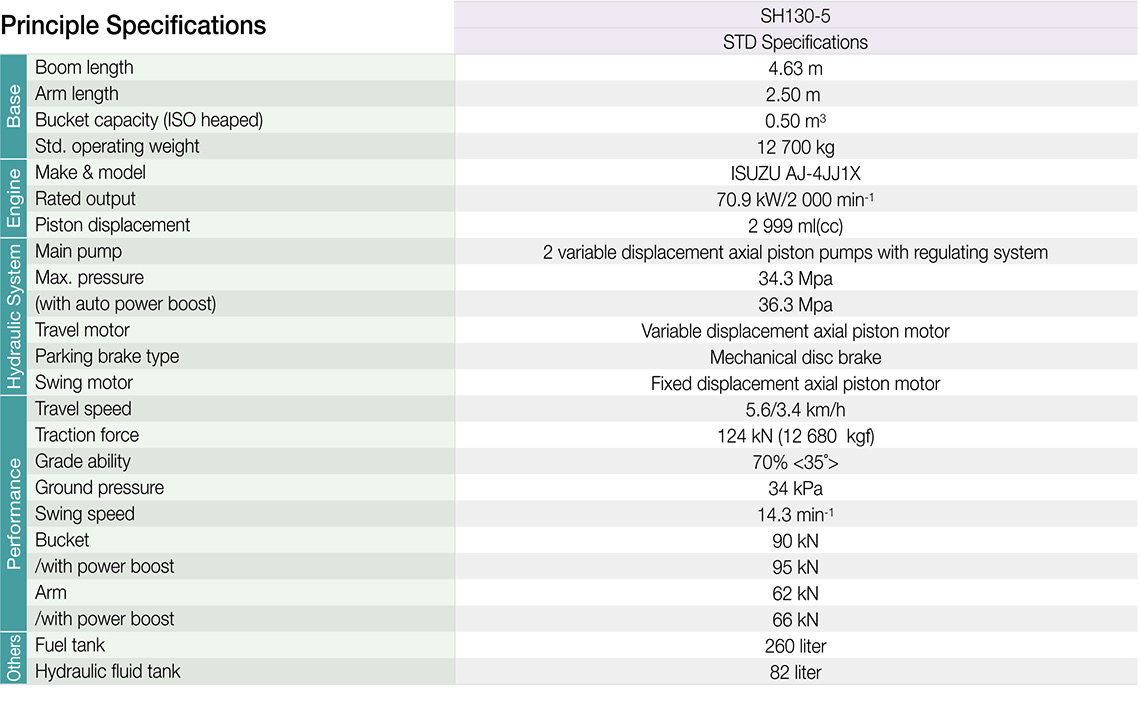Click the Boom length row label
Screen dimensions: 1140x717
(x=84, y=68)
